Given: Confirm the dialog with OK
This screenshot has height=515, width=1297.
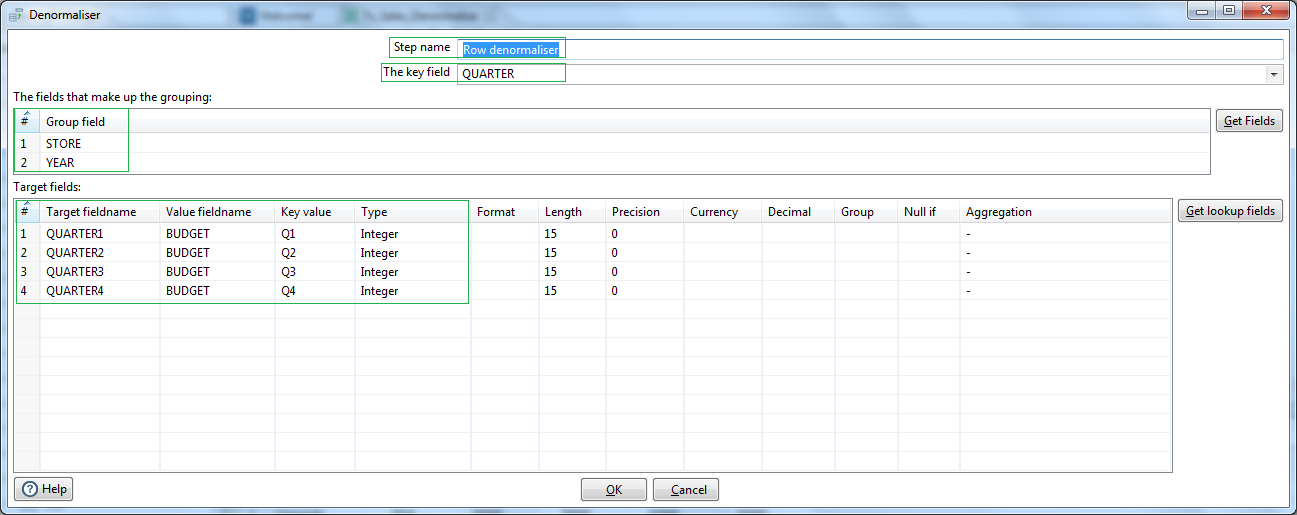Looking at the screenshot, I should pyautogui.click(x=614, y=490).
